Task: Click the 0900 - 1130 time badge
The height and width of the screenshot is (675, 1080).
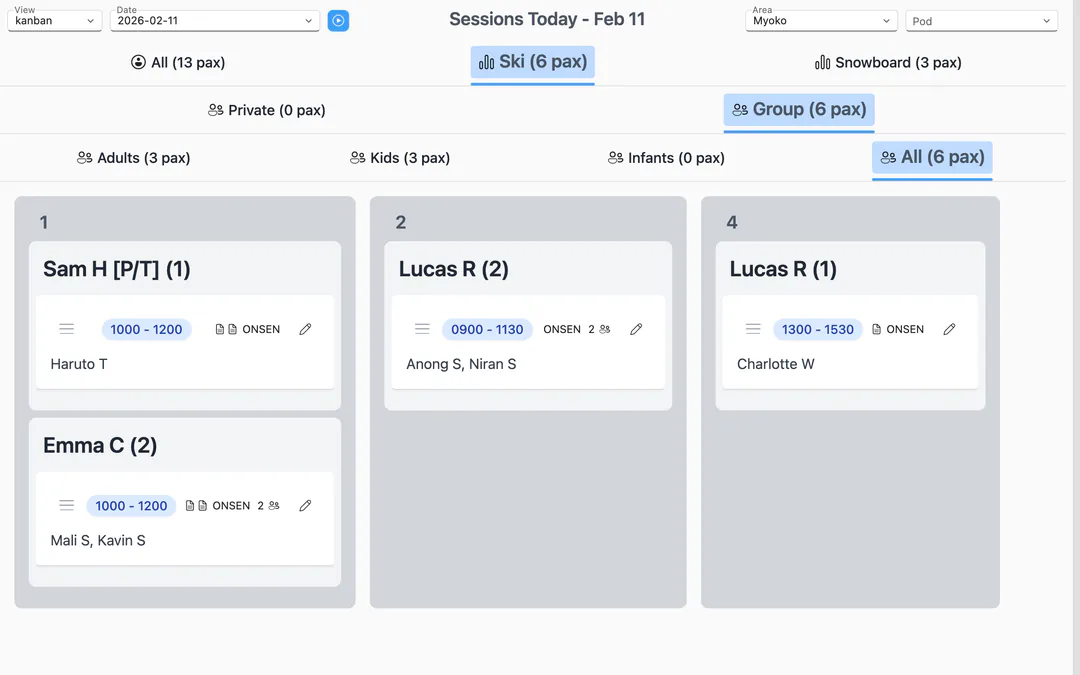Action: coord(487,329)
